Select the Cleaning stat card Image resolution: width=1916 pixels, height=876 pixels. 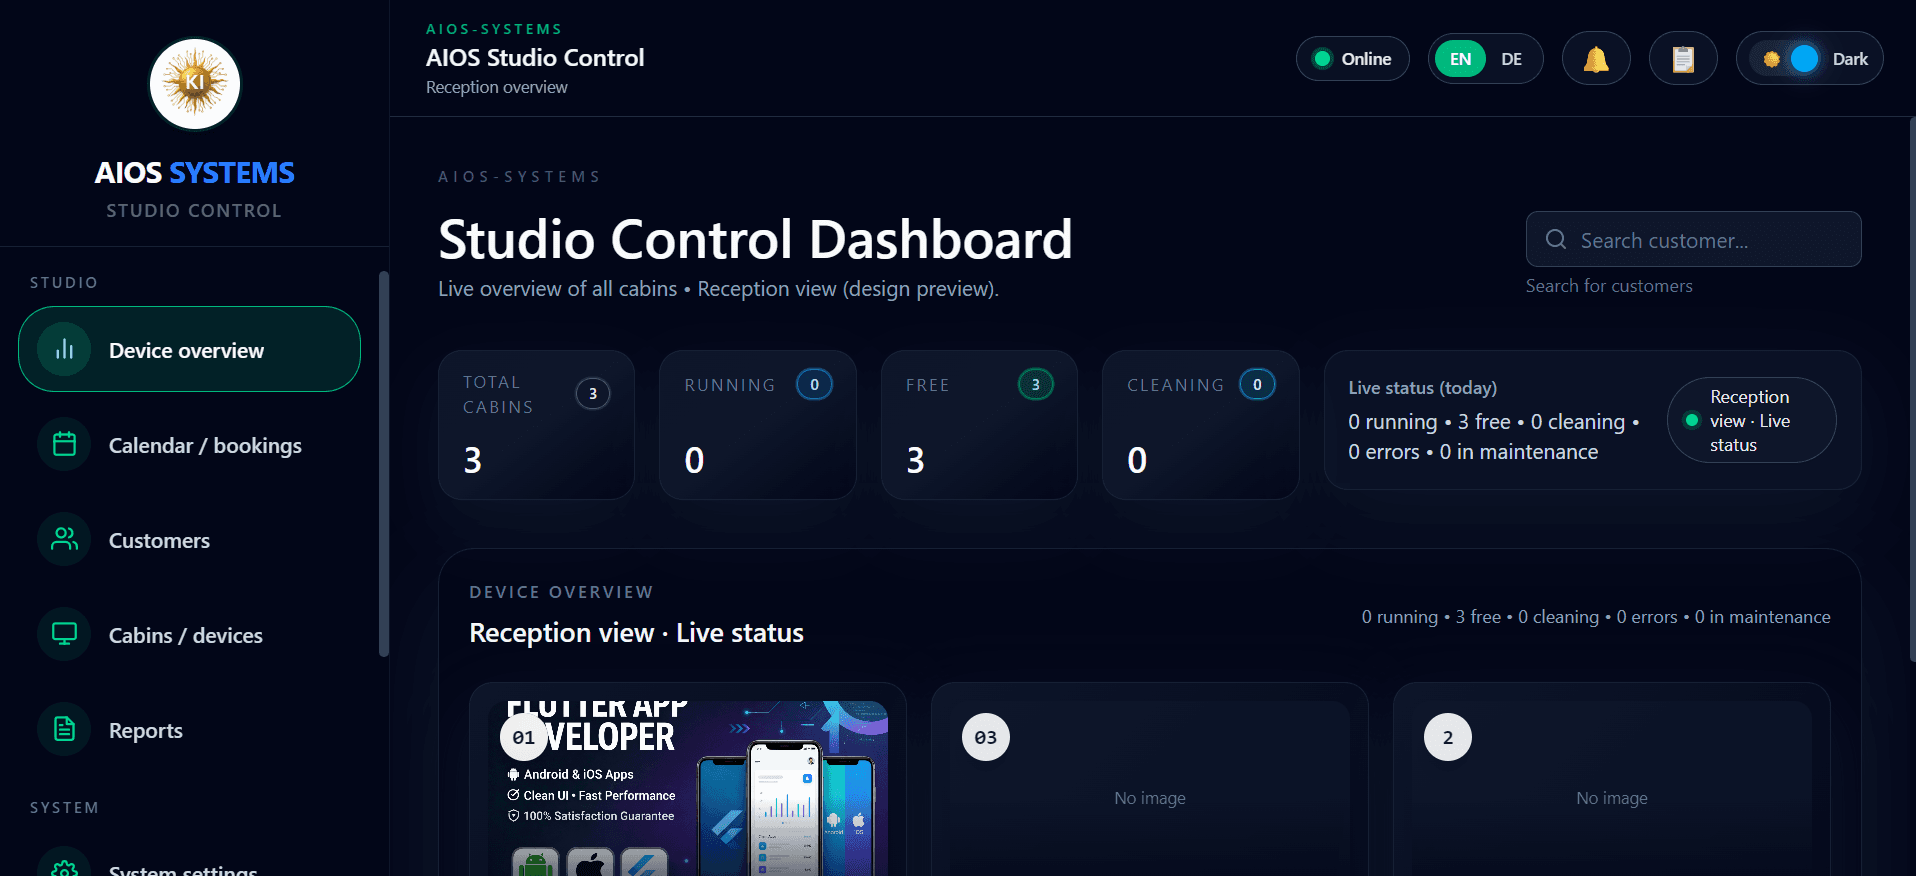1200,424
